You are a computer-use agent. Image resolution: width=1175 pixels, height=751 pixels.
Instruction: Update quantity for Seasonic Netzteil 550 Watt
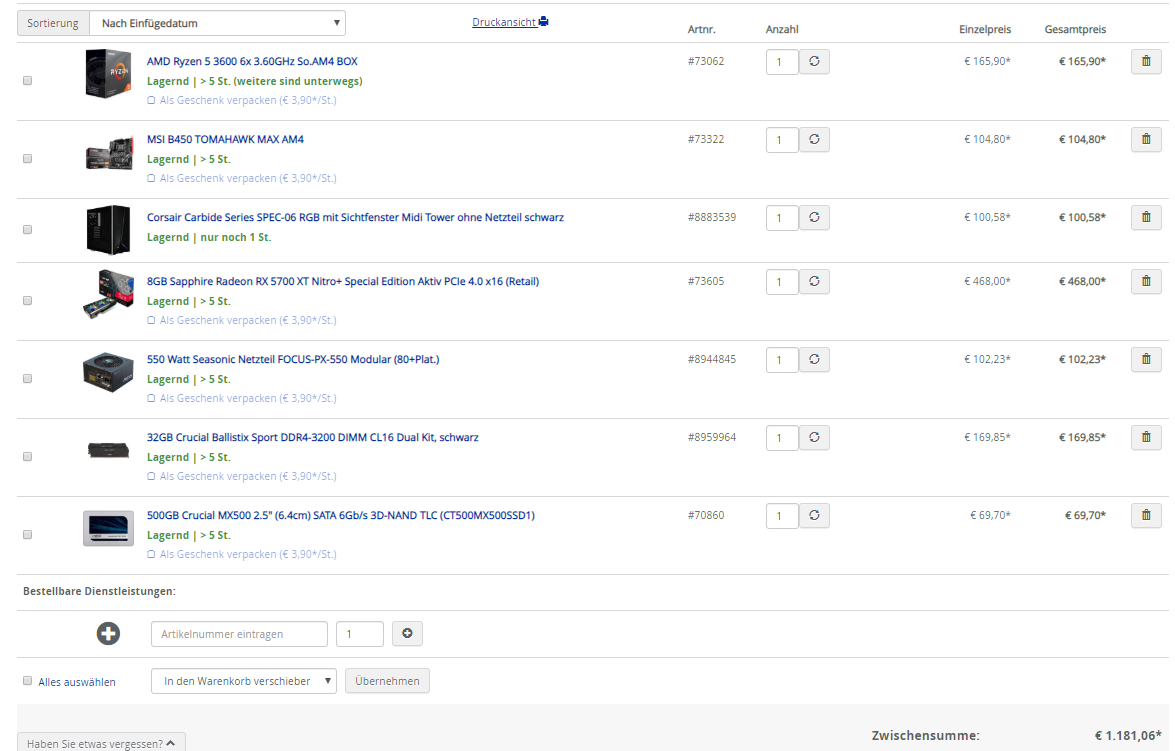pos(814,359)
